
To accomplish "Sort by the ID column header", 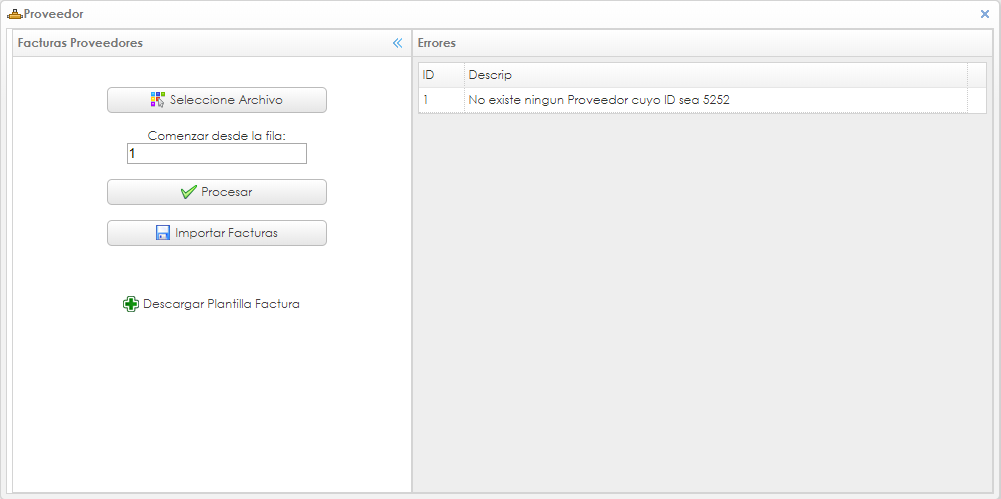I will pos(441,75).
